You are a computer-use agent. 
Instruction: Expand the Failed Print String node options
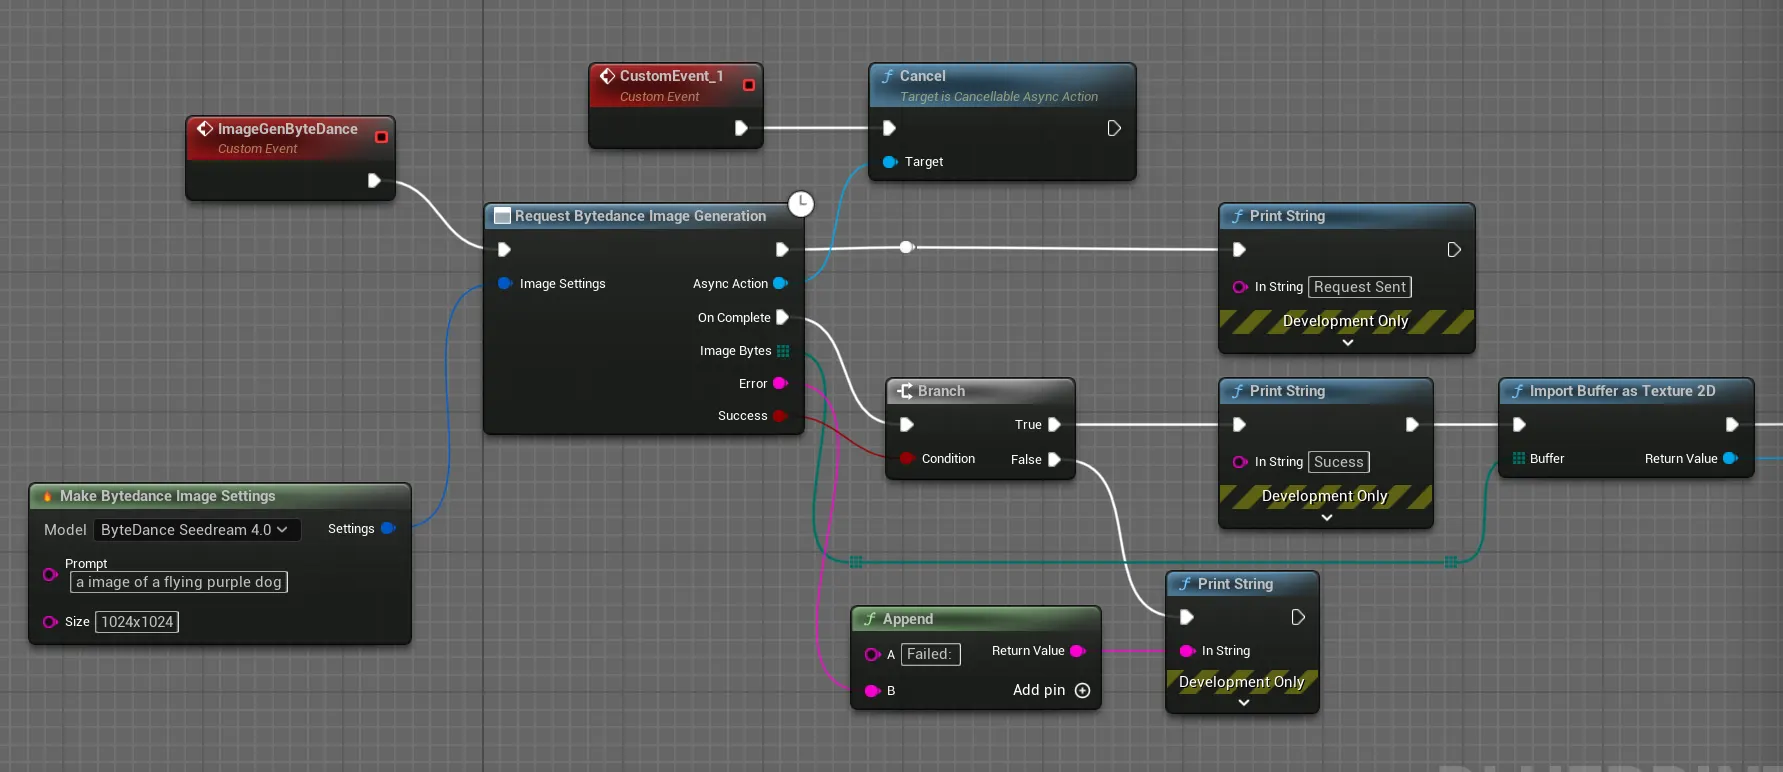pyautogui.click(x=1243, y=703)
